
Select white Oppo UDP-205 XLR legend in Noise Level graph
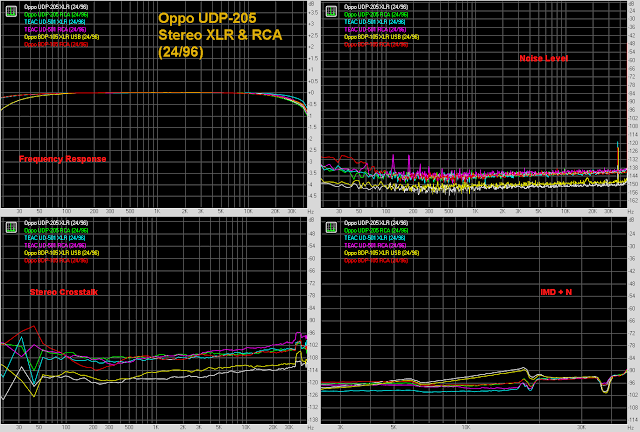(x=376, y=7)
